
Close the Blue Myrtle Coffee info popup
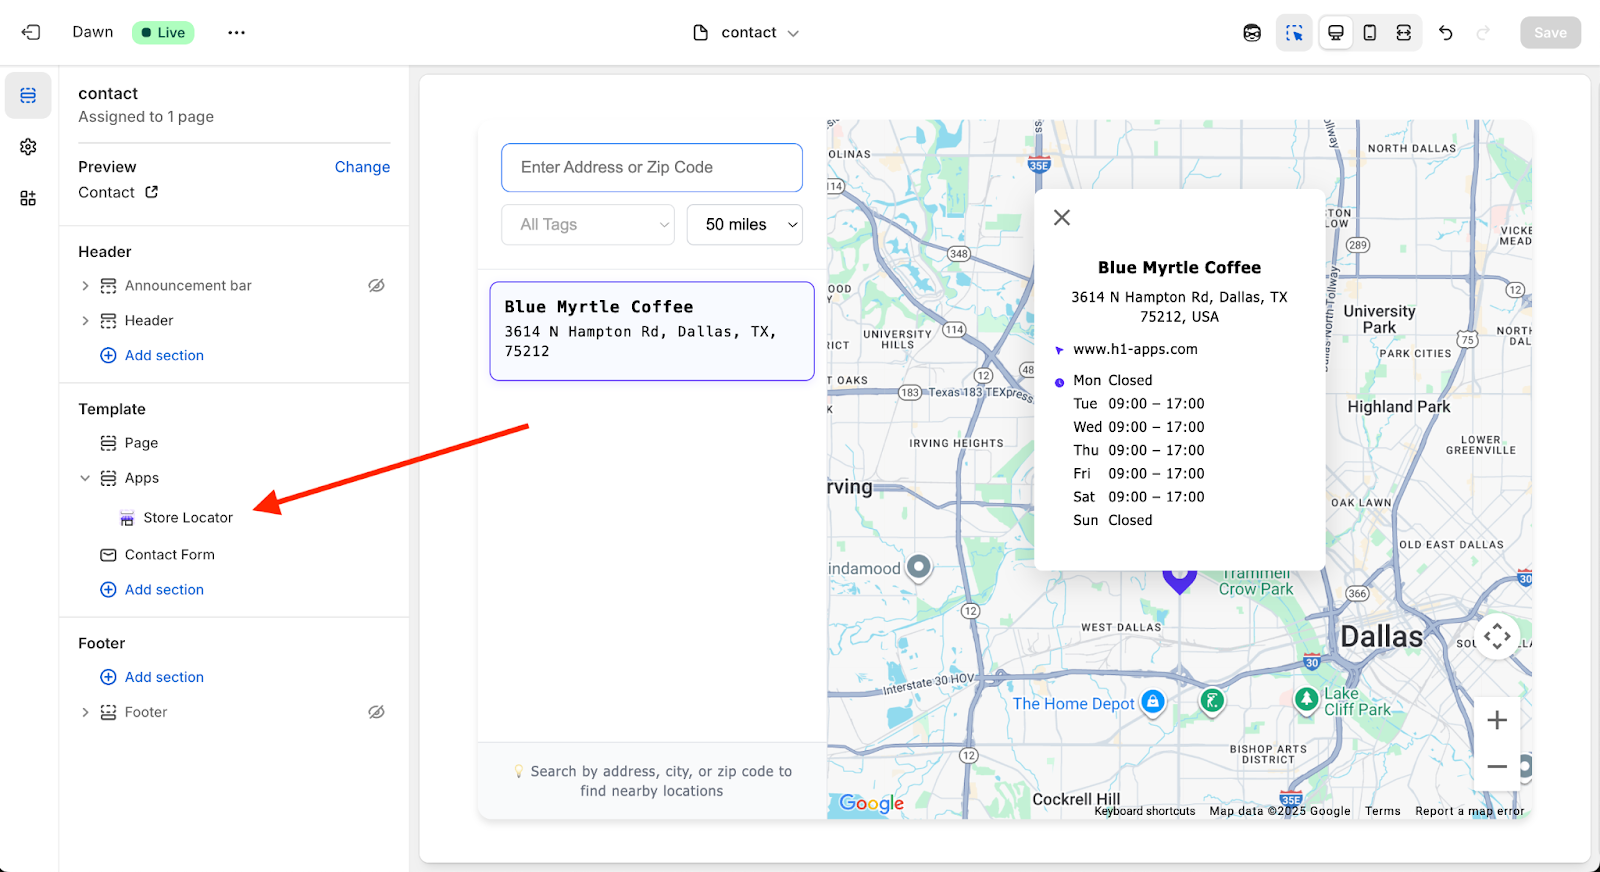pos(1062,217)
